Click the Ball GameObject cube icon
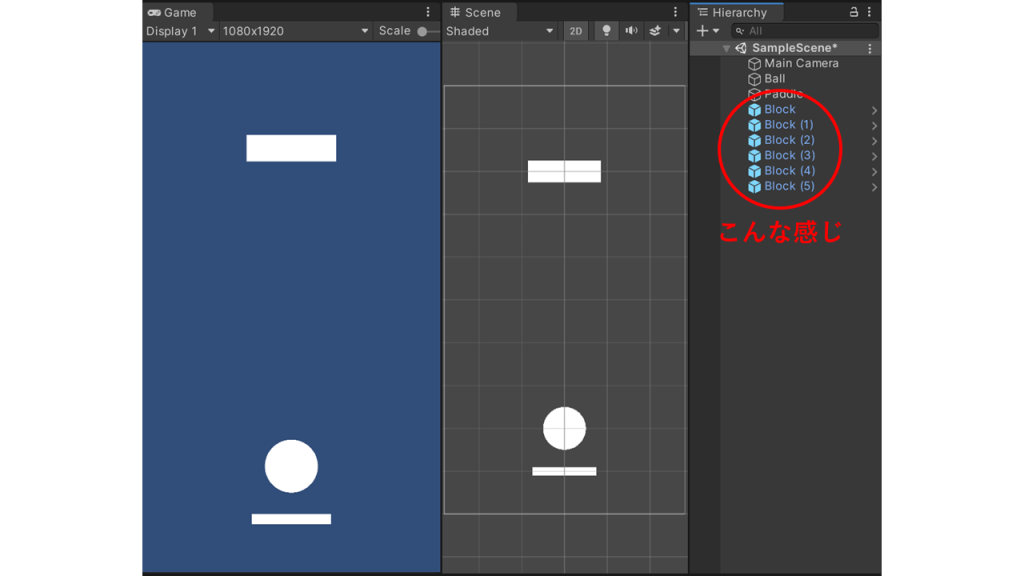The height and width of the screenshot is (576, 1024). (x=754, y=79)
